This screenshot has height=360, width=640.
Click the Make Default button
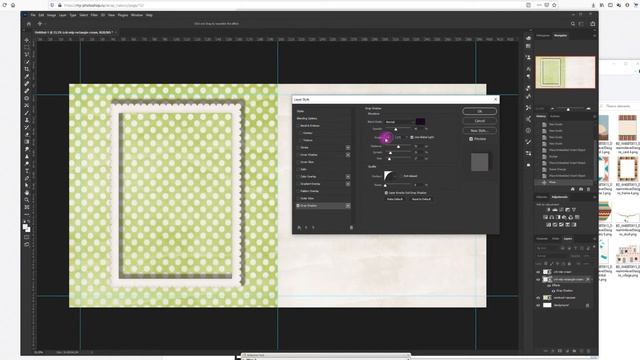pyautogui.click(x=395, y=199)
